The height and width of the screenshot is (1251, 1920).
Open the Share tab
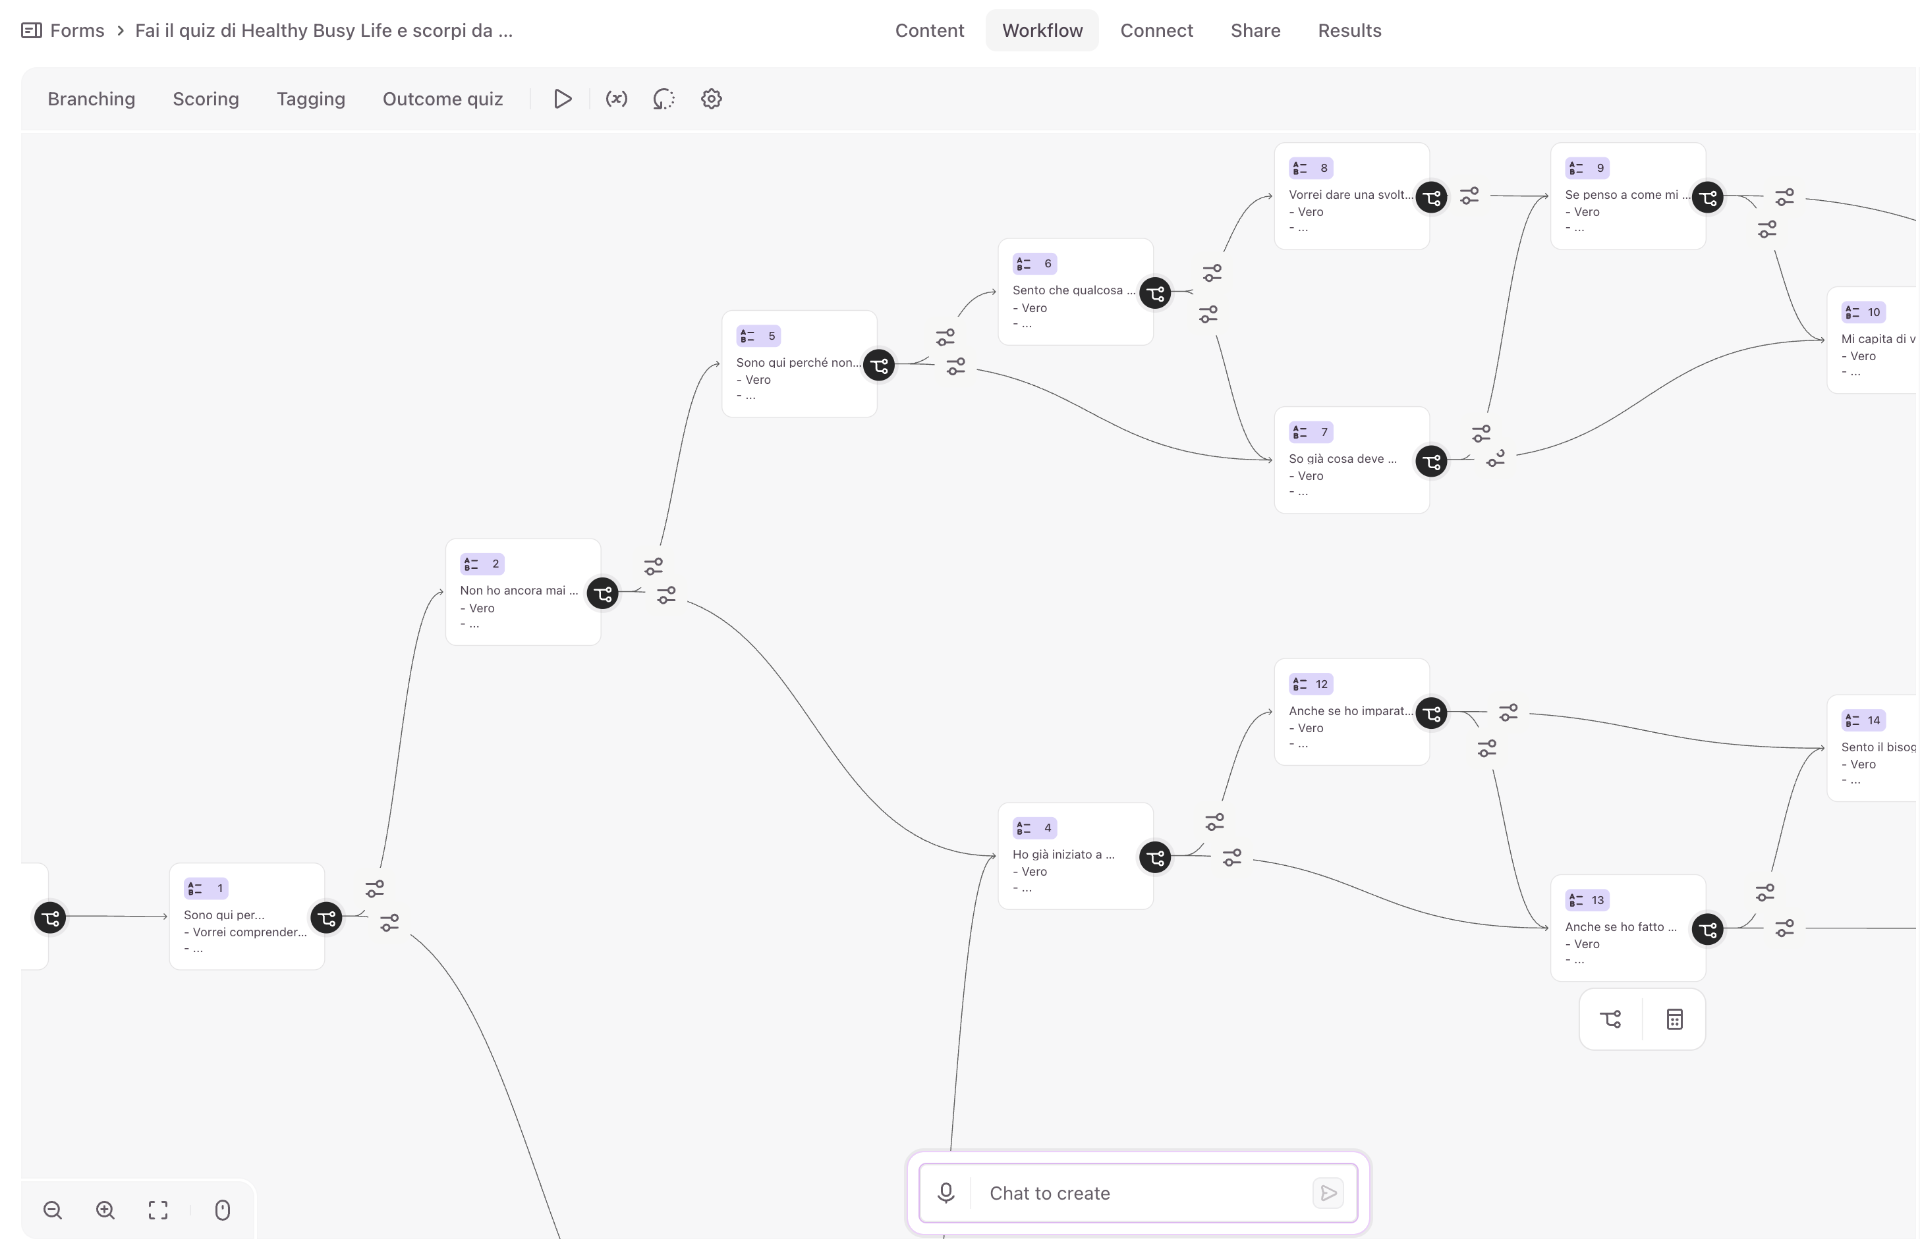1255,30
